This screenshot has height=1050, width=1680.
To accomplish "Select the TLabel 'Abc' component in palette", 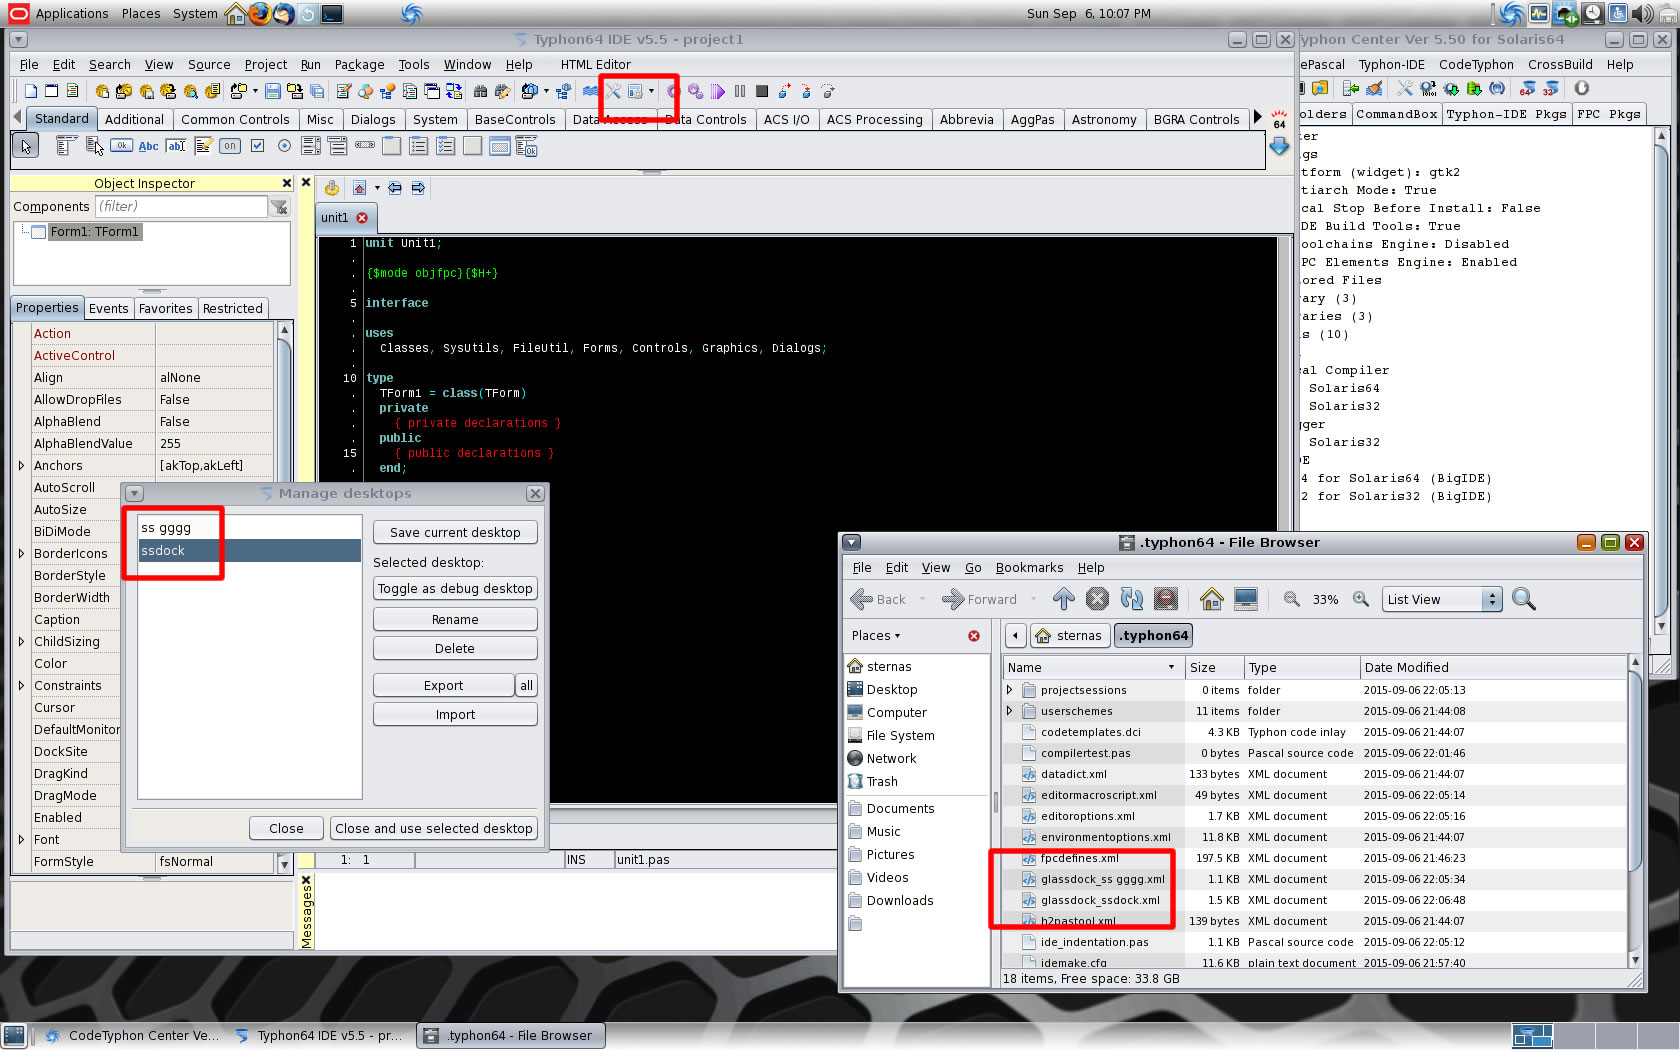I will (x=148, y=146).
